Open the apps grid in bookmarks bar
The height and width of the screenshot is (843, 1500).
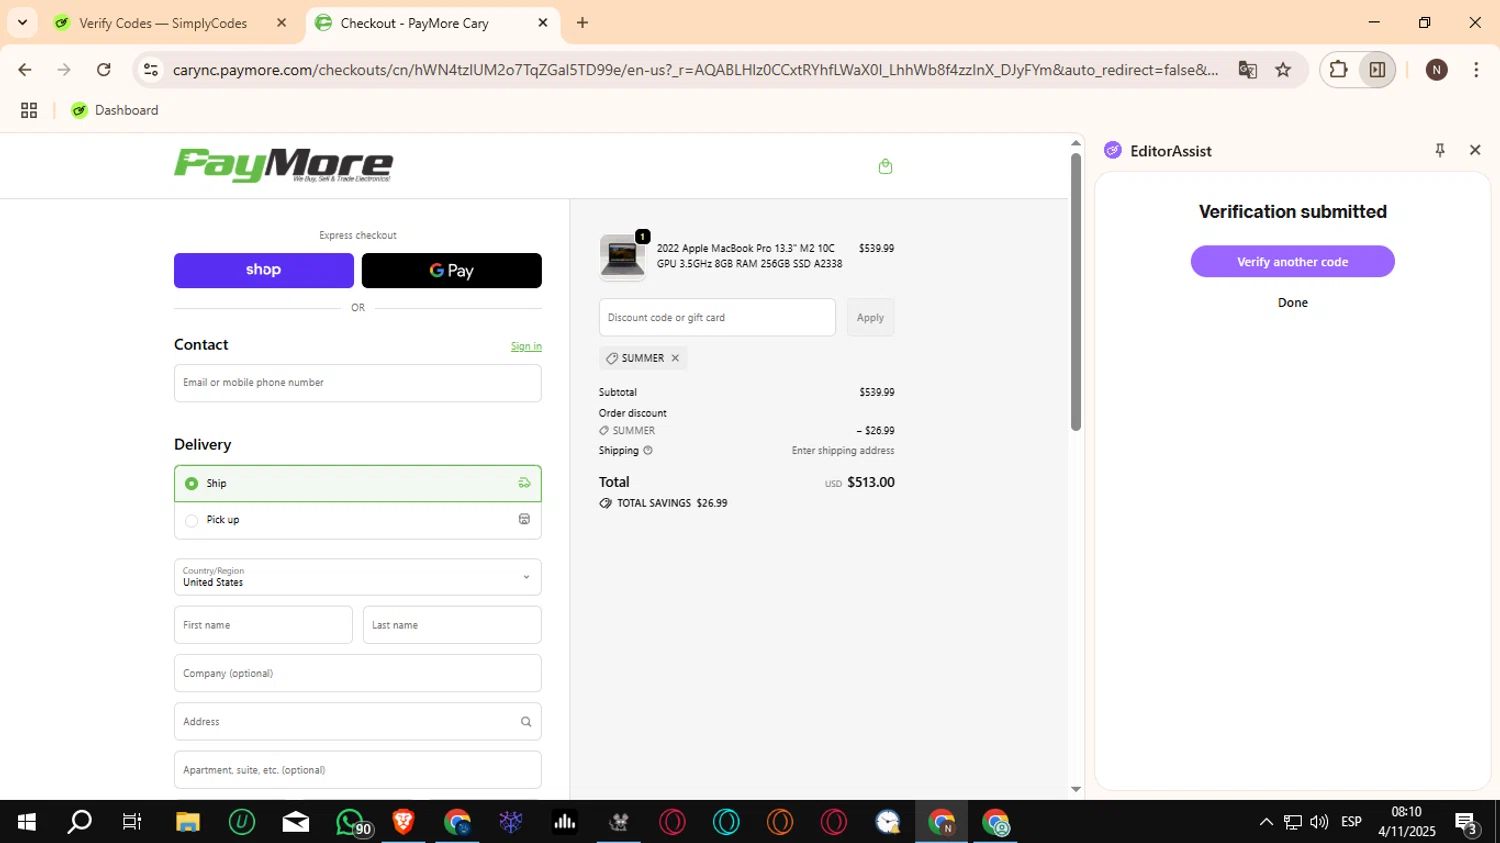29,110
